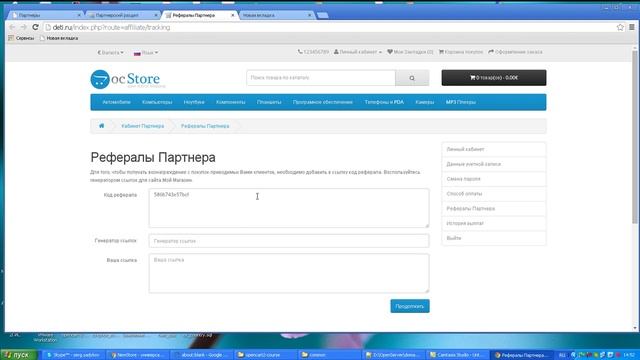The image size is (640, 360).
Task: Close the Рефералы Партнера tab
Action: 233,15
